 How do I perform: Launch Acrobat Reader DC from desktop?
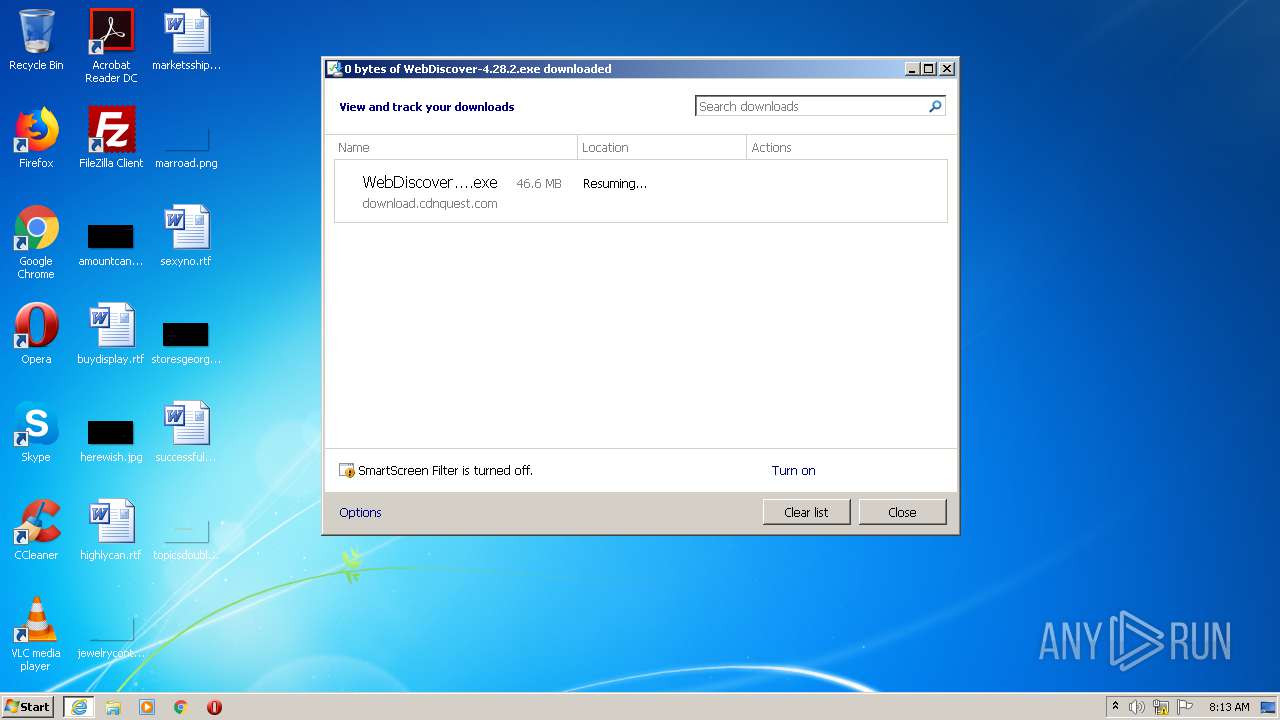tap(111, 45)
